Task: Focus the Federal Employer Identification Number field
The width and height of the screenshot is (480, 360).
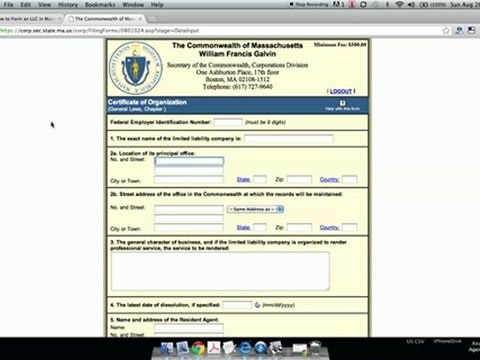Action: (228, 122)
